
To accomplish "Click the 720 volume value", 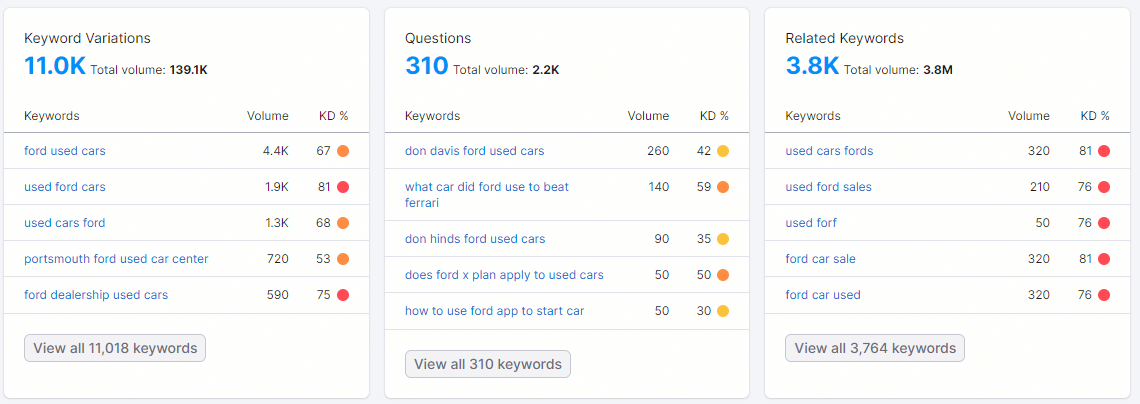I will pos(278,259).
